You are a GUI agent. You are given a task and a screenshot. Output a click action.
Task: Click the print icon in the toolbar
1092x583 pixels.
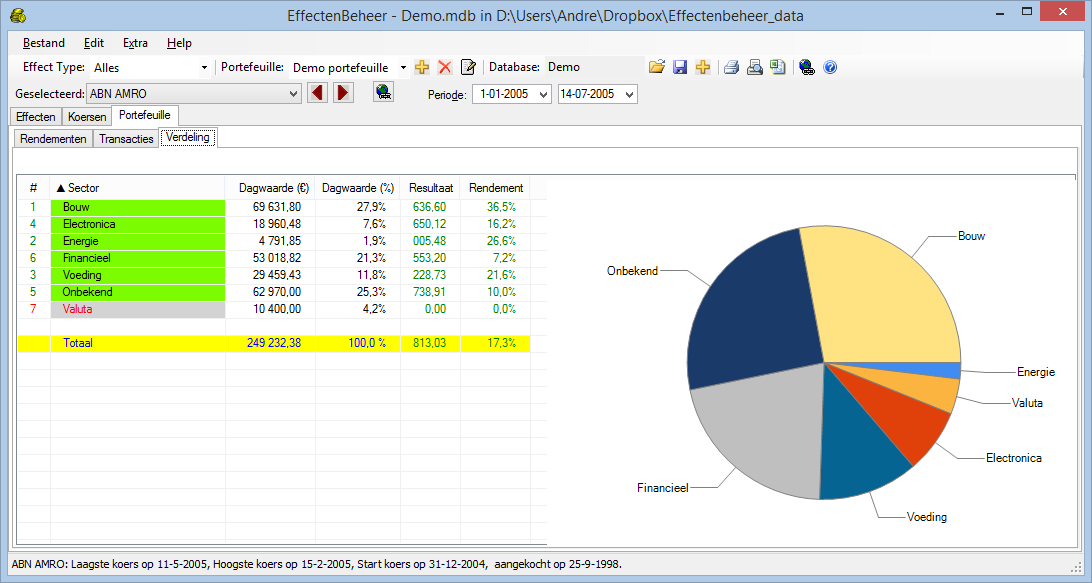point(731,67)
